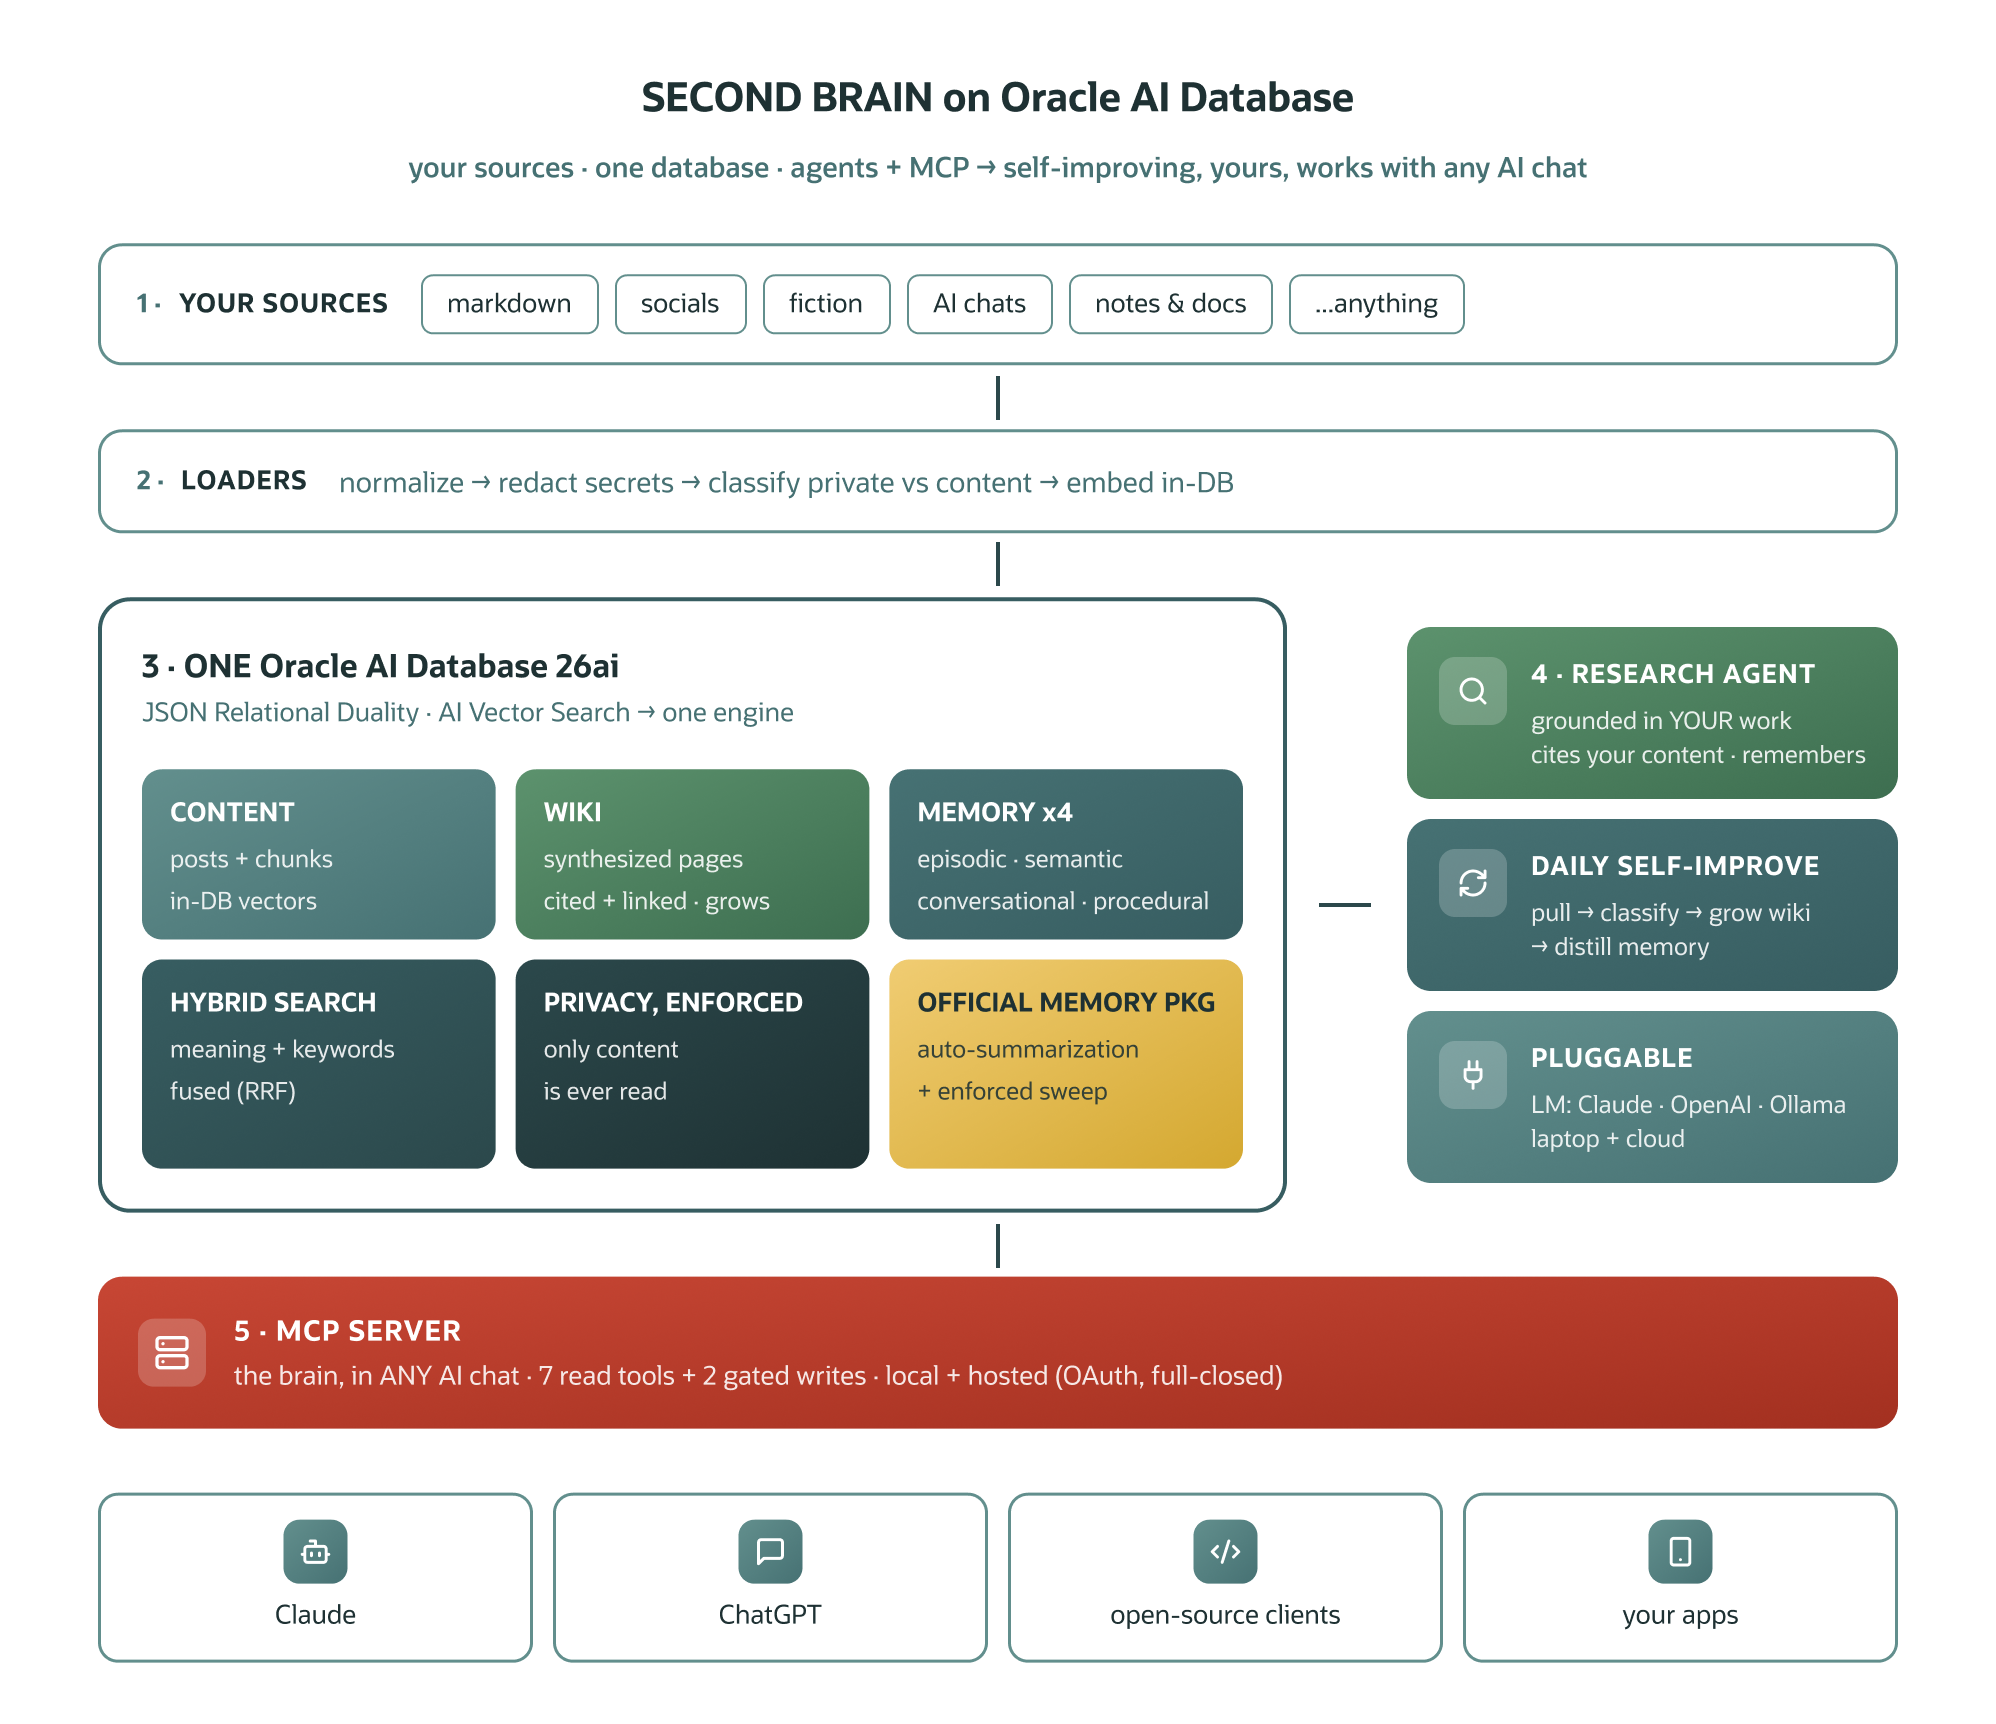Click the phone icon above your apps
Screen dimensions: 1996x1724
pyautogui.click(x=1680, y=1552)
